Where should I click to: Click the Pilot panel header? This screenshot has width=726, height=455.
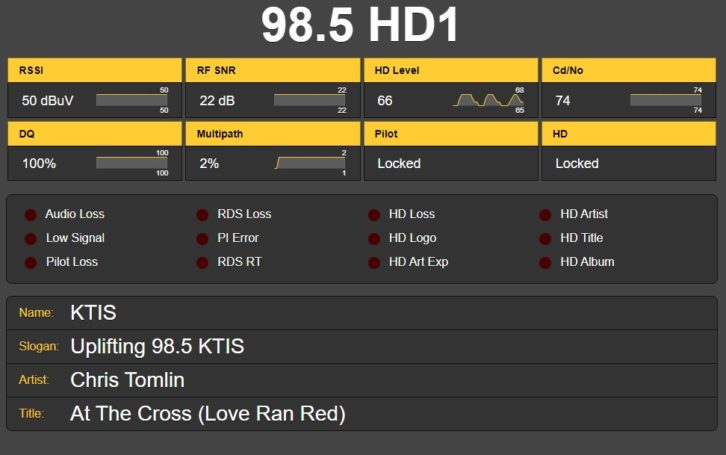click(451, 134)
